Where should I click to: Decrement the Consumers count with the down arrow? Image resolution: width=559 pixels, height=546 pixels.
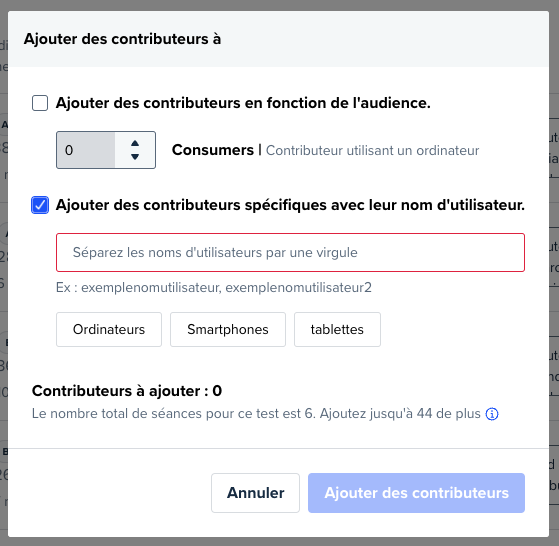[135, 156]
